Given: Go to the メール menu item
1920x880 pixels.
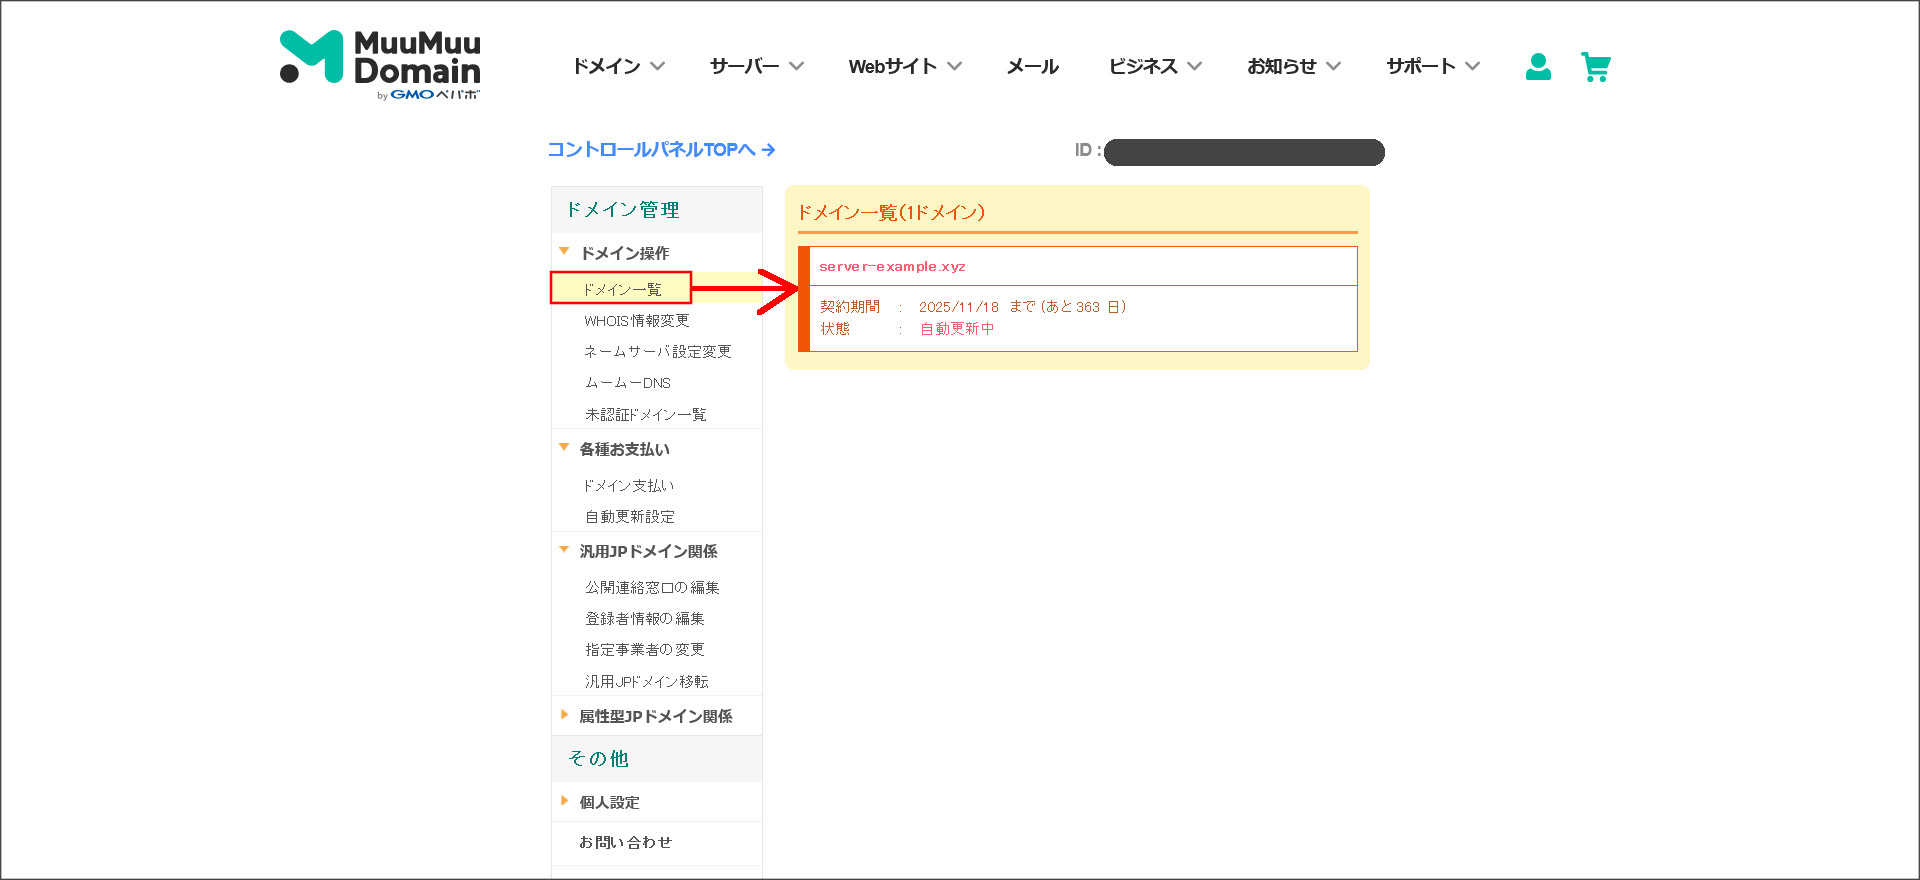Looking at the screenshot, I should click(1032, 66).
